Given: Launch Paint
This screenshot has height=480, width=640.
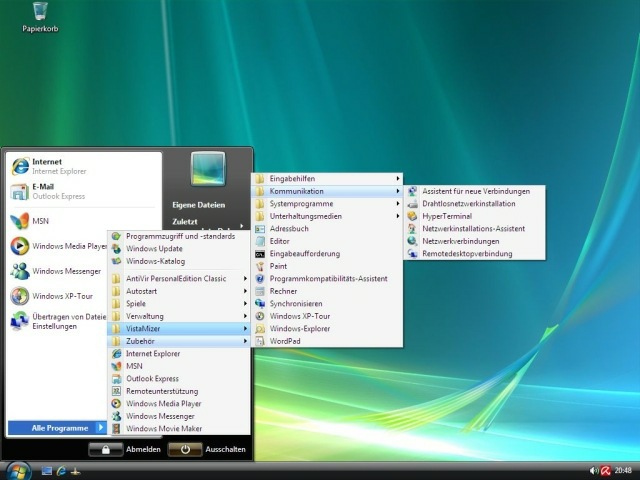Looking at the screenshot, I should pyautogui.click(x=327, y=266).
